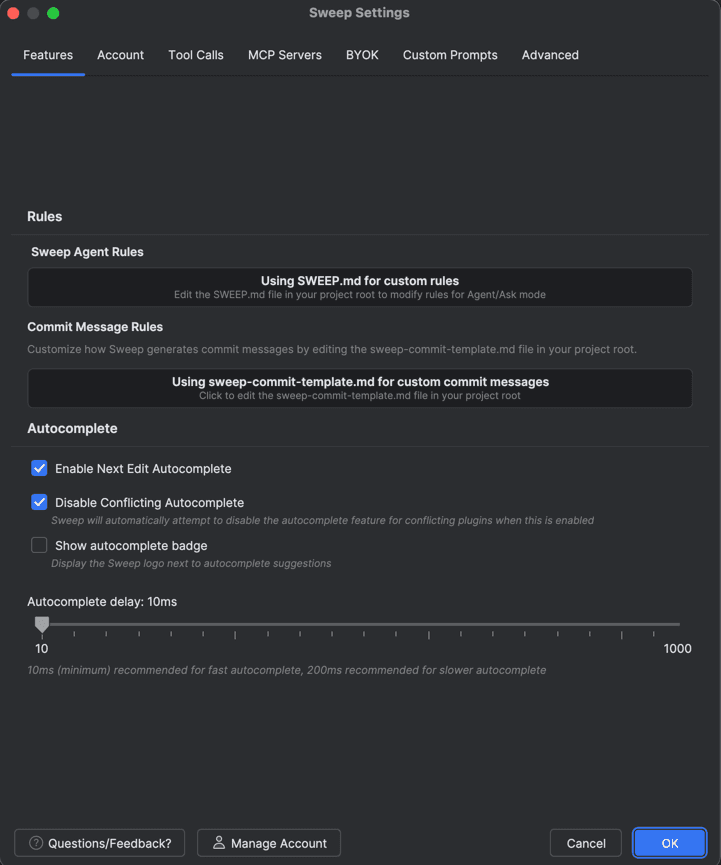721x865 pixels.
Task: Select the Features tab
Action: click(47, 55)
